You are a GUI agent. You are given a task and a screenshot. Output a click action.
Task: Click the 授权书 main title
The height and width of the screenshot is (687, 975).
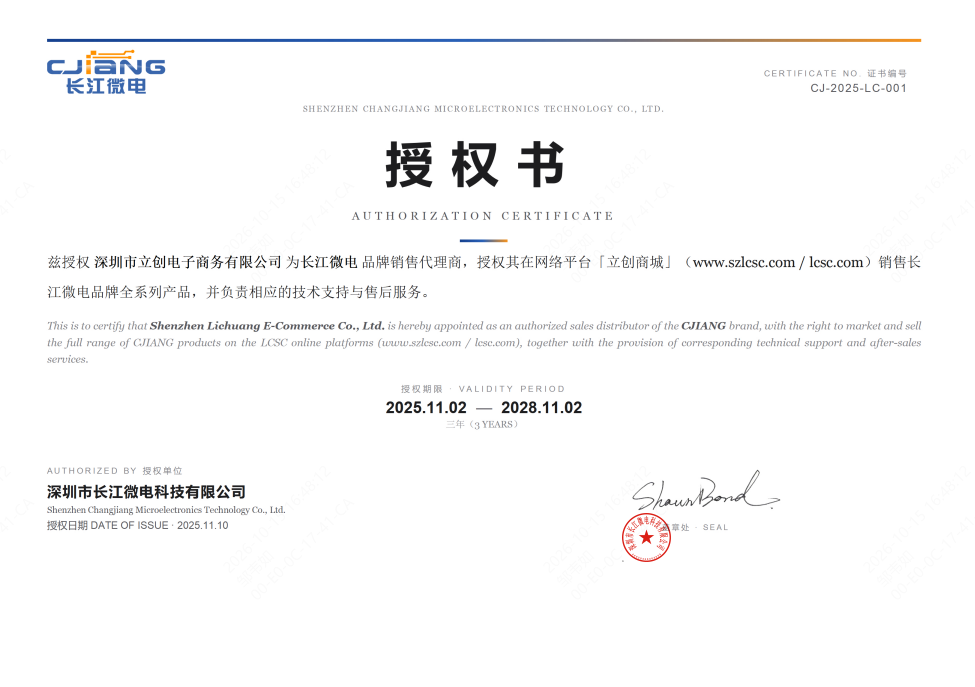coord(475,165)
